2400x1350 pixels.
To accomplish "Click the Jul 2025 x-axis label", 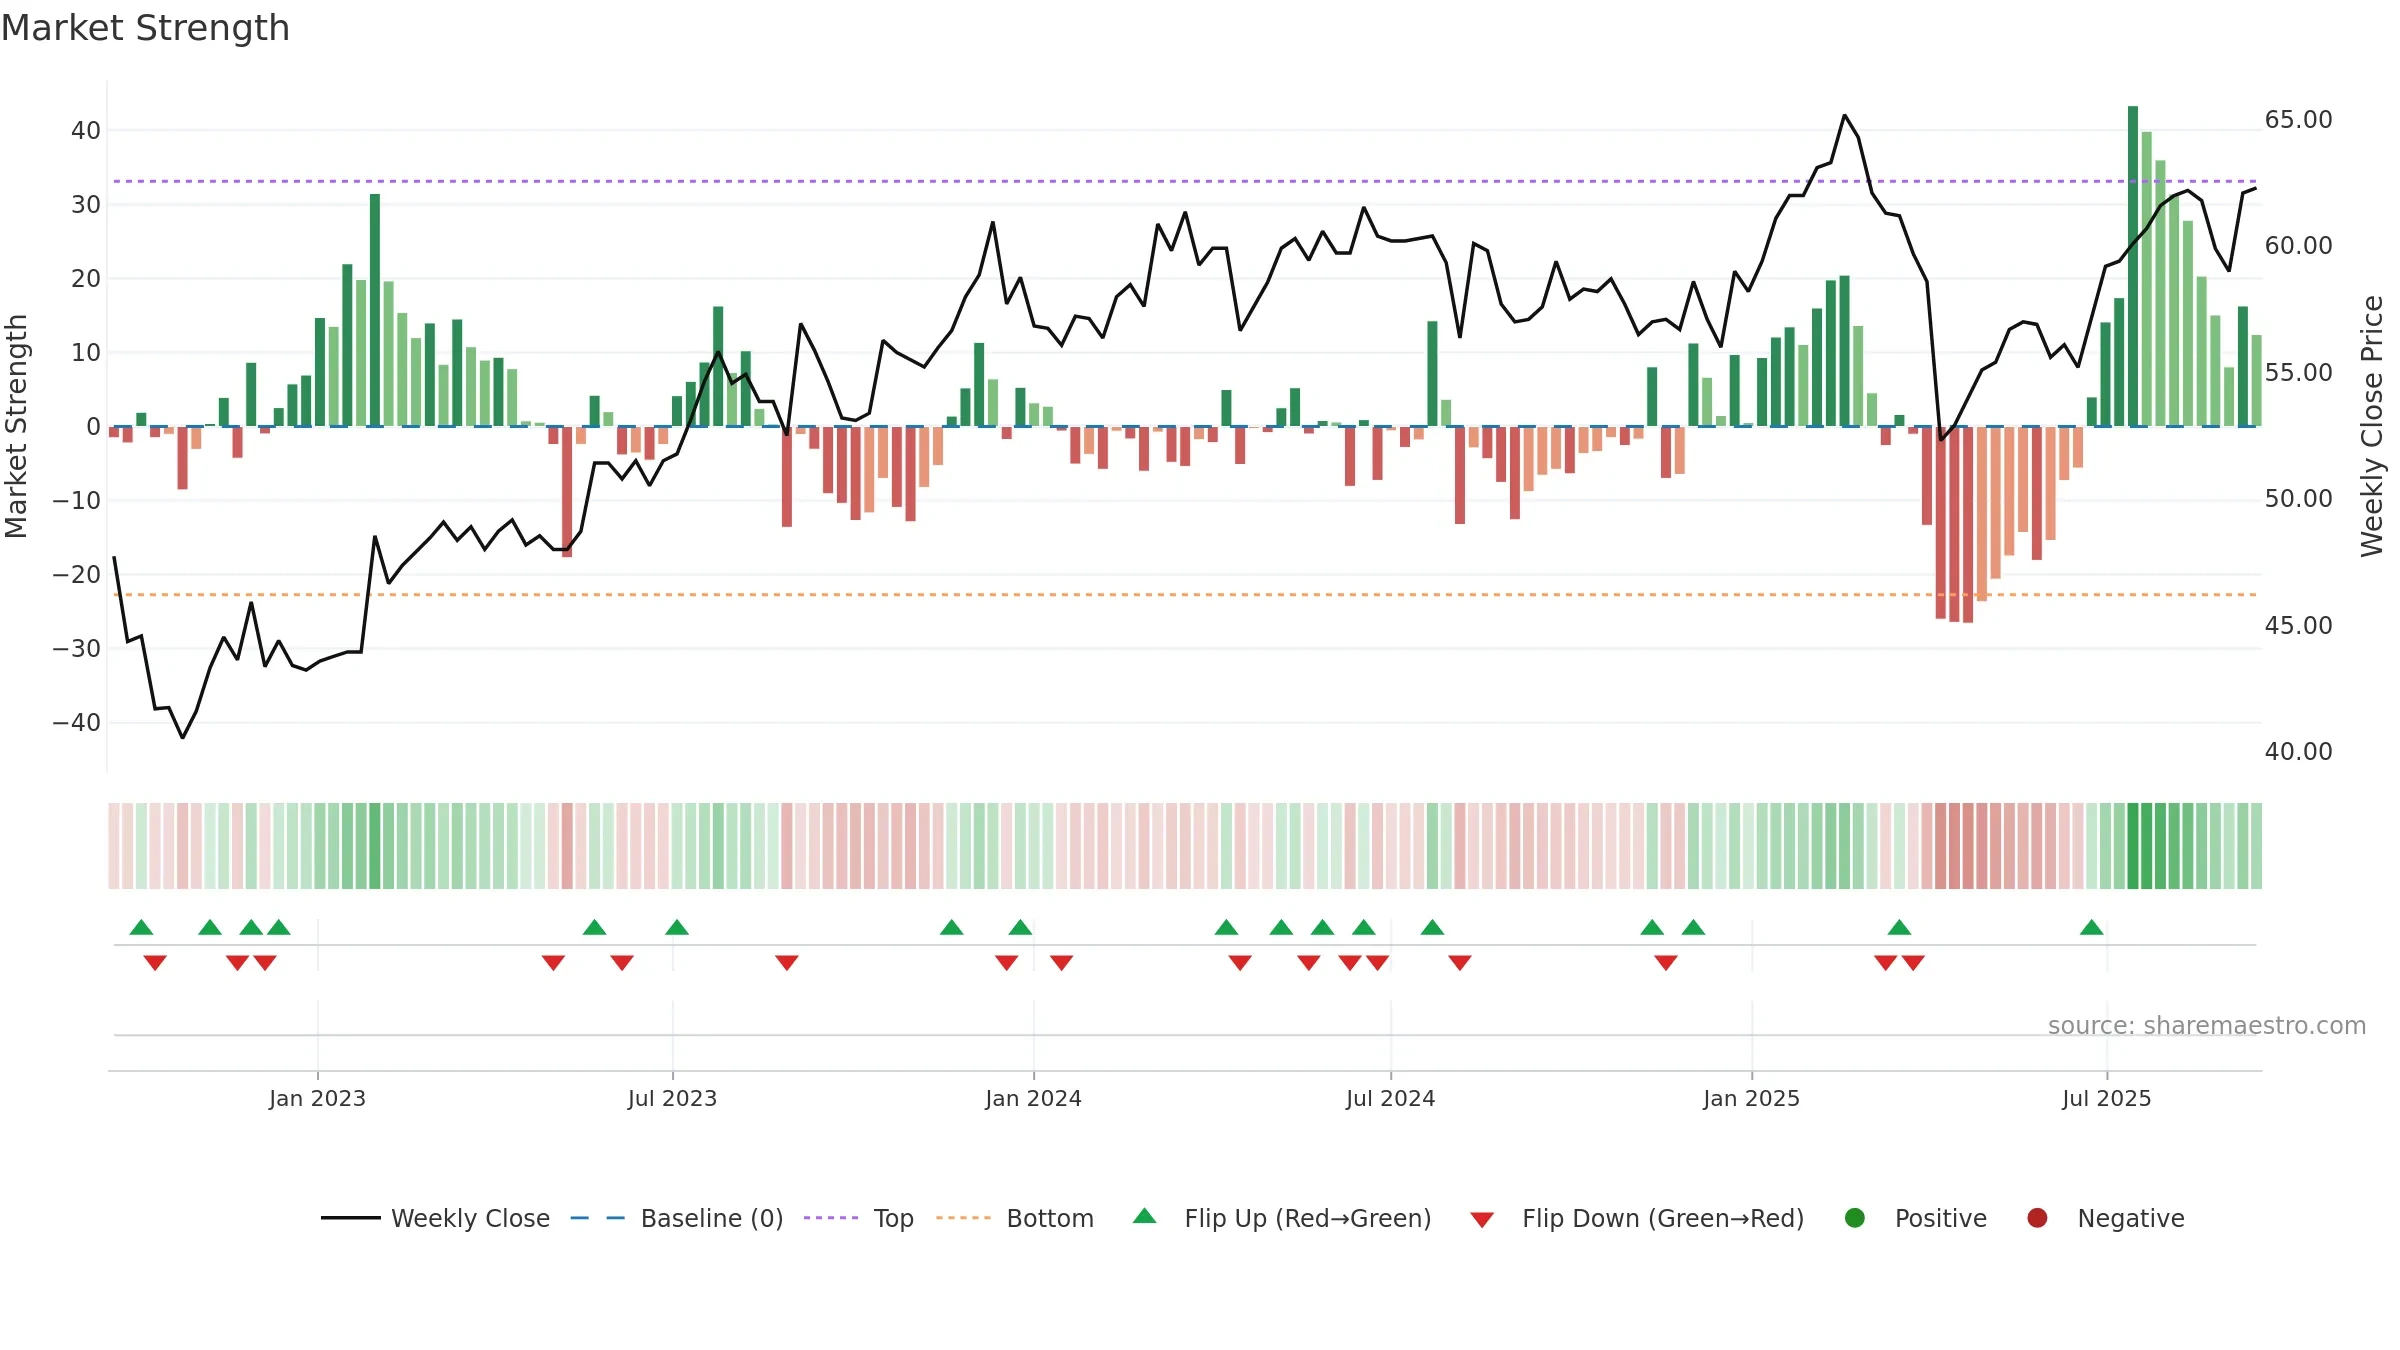I will tap(2106, 1098).
